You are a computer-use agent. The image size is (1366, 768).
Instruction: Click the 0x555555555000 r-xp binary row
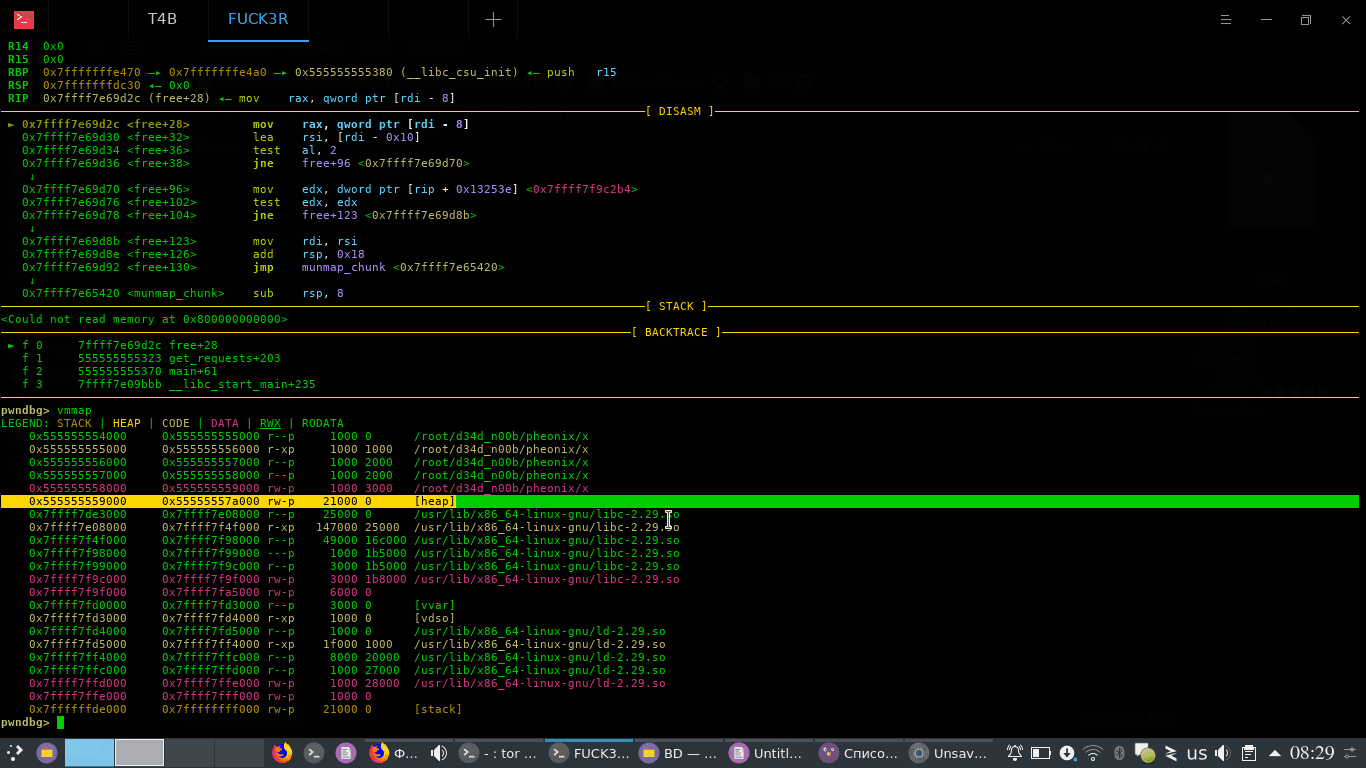(x=308, y=449)
